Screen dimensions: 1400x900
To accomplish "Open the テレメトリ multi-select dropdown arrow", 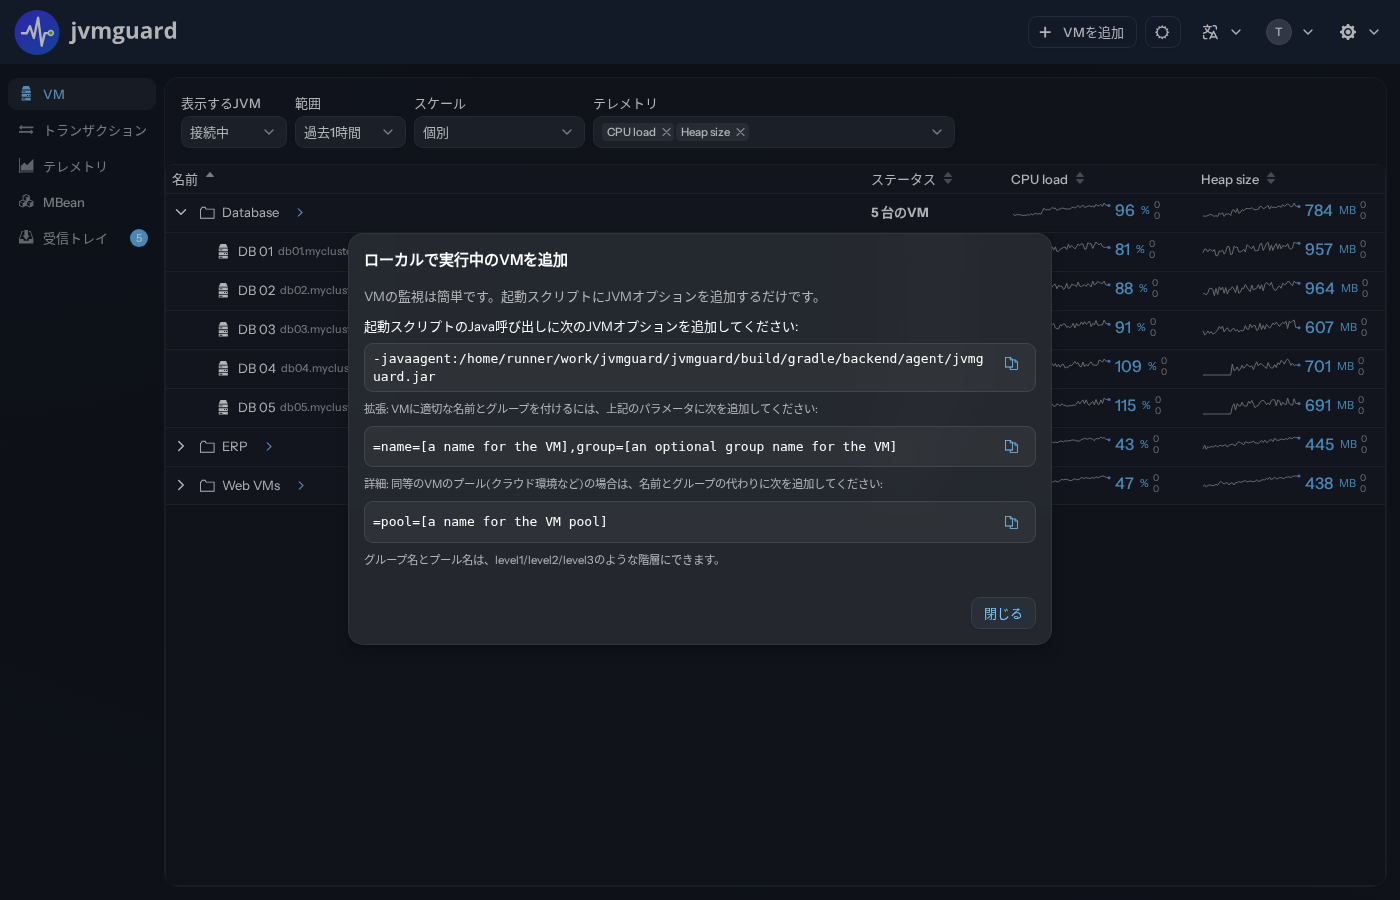I will pyautogui.click(x=937, y=132).
